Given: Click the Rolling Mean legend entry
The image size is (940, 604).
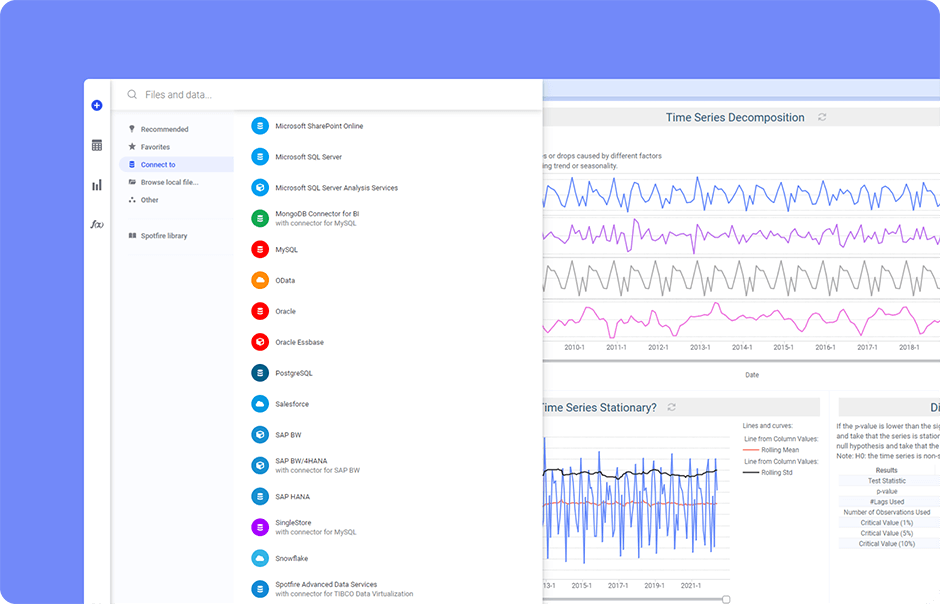Looking at the screenshot, I should 771,450.
